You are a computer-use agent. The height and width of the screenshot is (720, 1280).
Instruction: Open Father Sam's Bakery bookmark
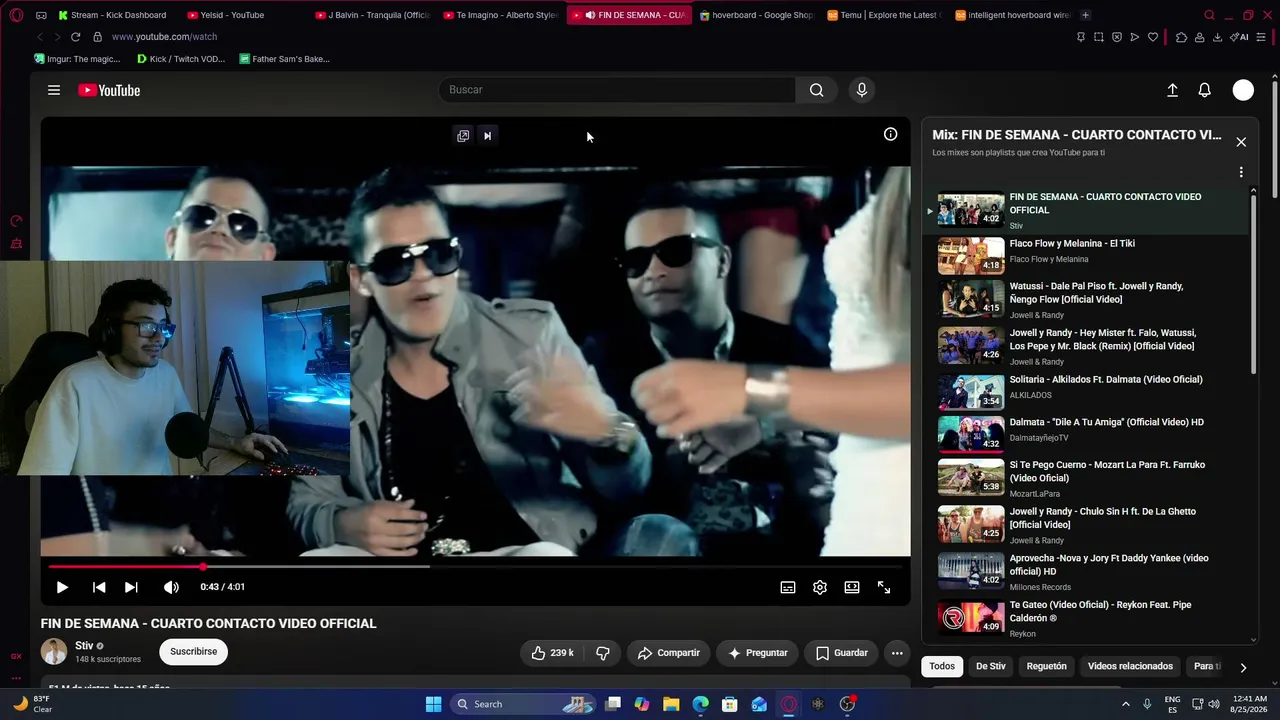point(285,59)
